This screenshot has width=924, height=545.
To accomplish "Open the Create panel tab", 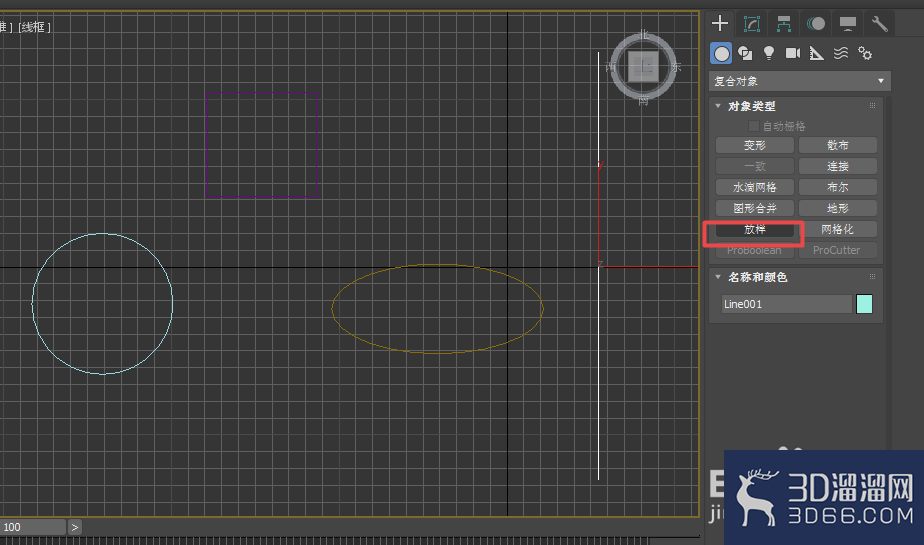I will [x=720, y=24].
